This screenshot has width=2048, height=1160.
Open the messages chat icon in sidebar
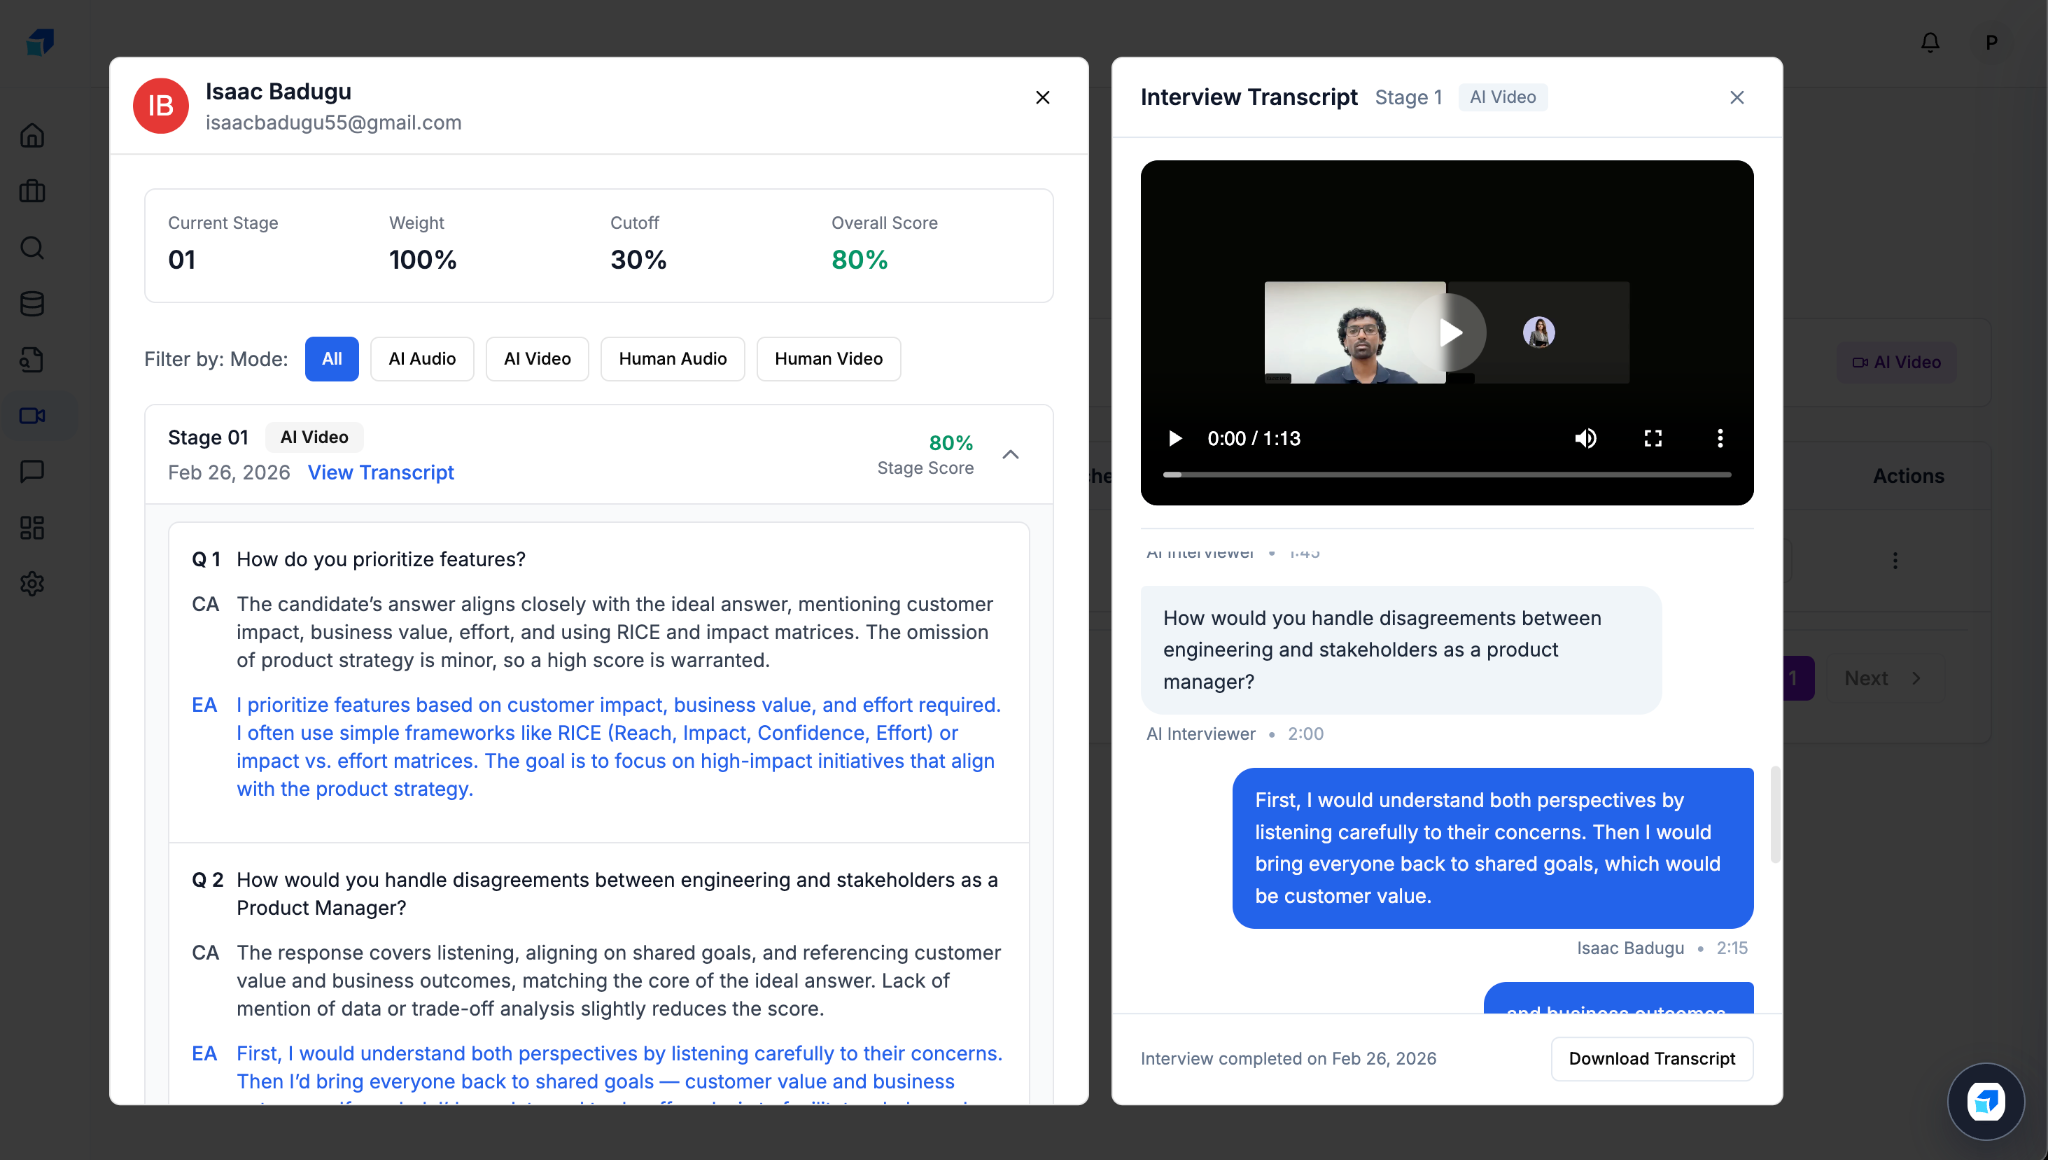pyautogui.click(x=32, y=471)
